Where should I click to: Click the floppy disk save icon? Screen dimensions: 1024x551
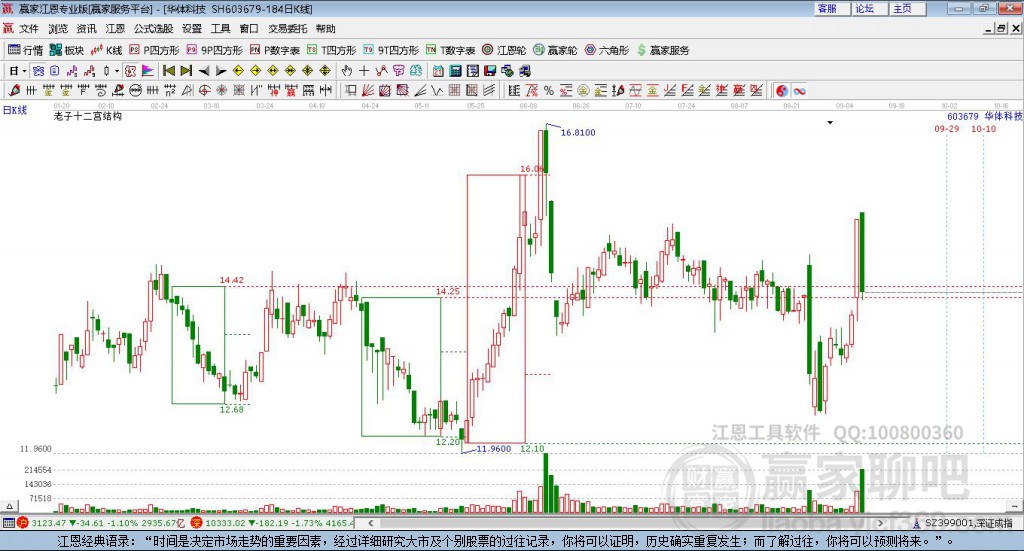[490, 71]
